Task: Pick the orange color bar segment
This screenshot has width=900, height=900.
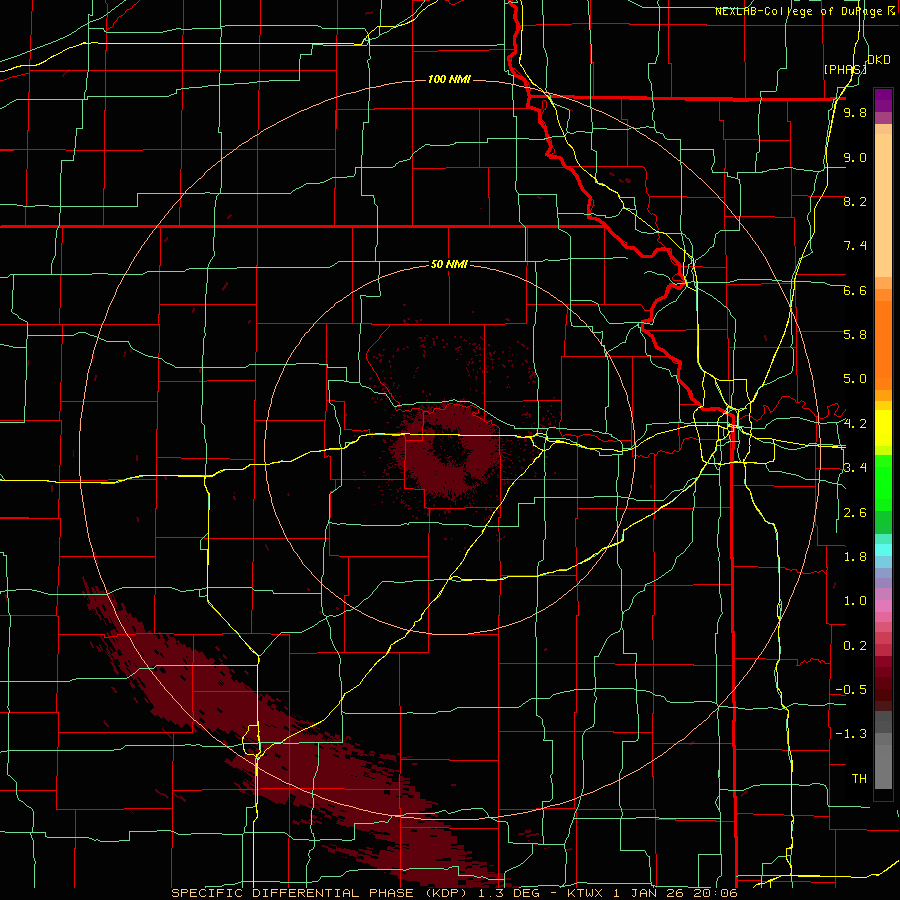Action: (883, 345)
